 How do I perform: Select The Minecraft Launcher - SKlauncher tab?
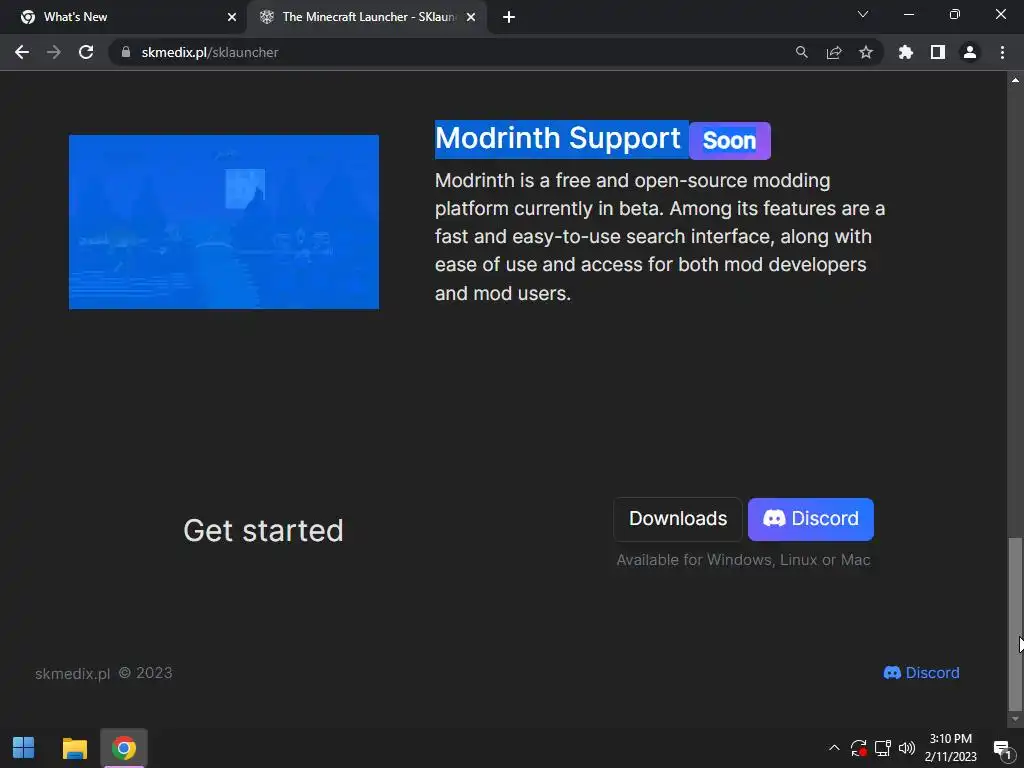(x=367, y=17)
